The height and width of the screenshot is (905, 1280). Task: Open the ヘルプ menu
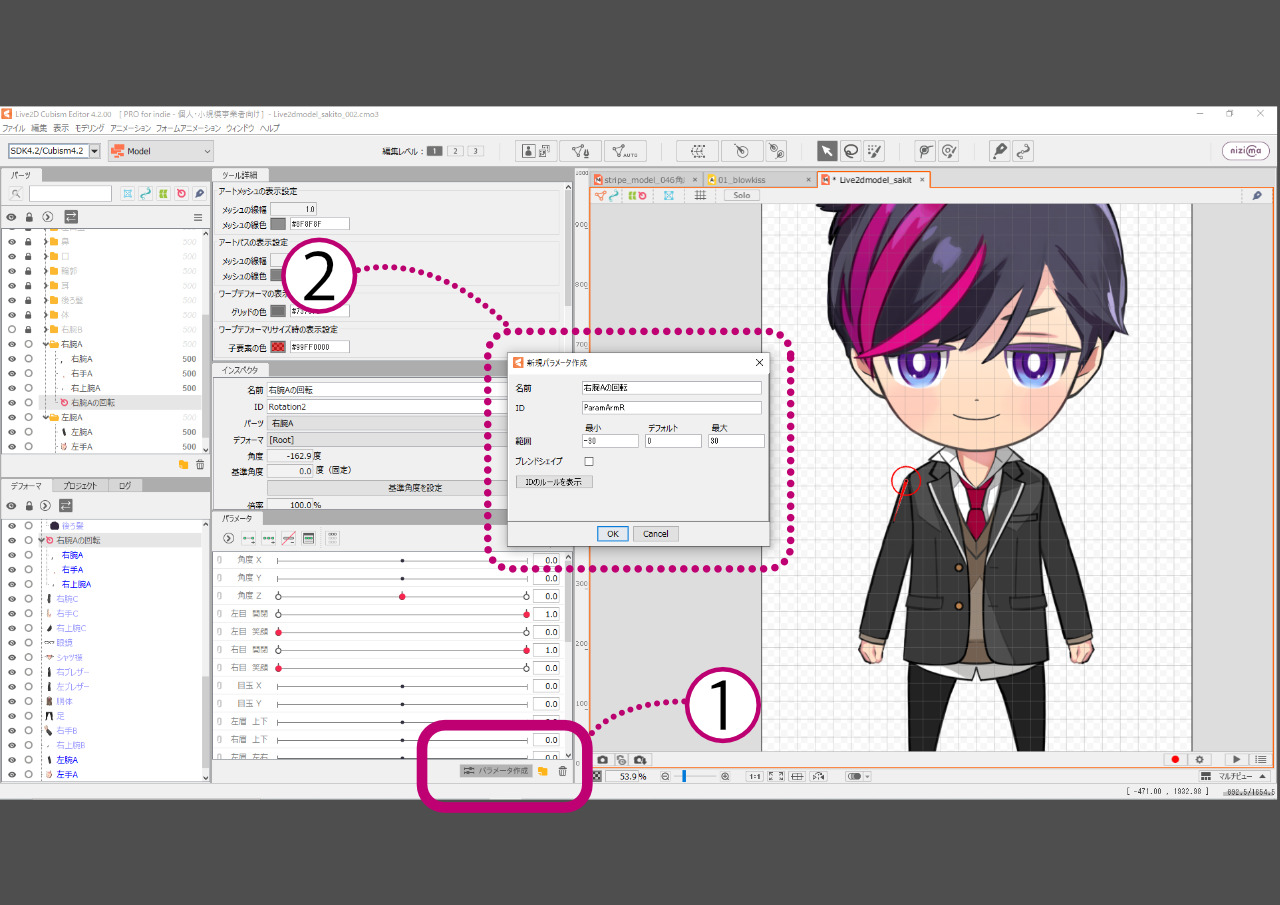tap(270, 129)
